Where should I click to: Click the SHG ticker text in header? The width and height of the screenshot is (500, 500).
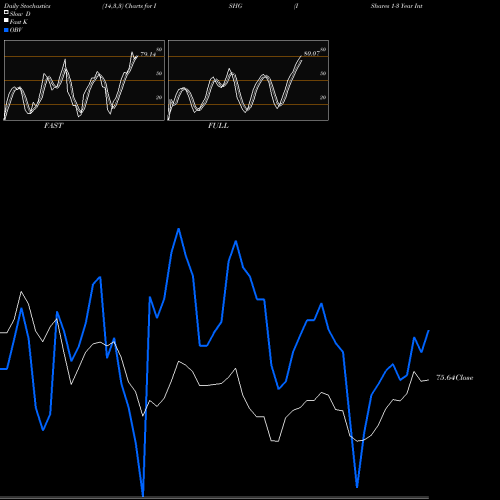click(x=235, y=6)
